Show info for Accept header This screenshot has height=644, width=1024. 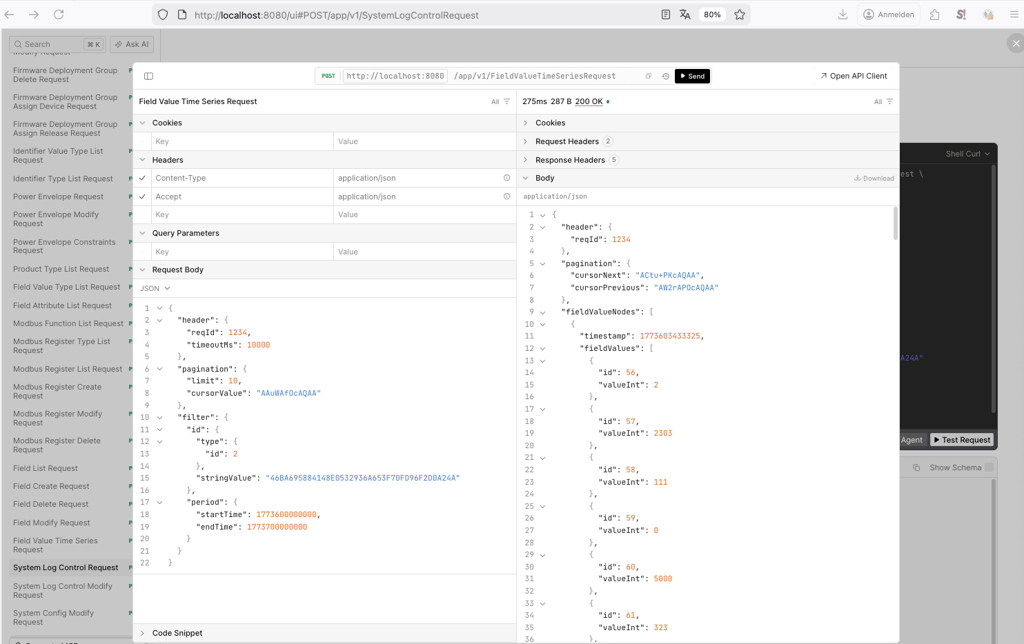click(507, 197)
